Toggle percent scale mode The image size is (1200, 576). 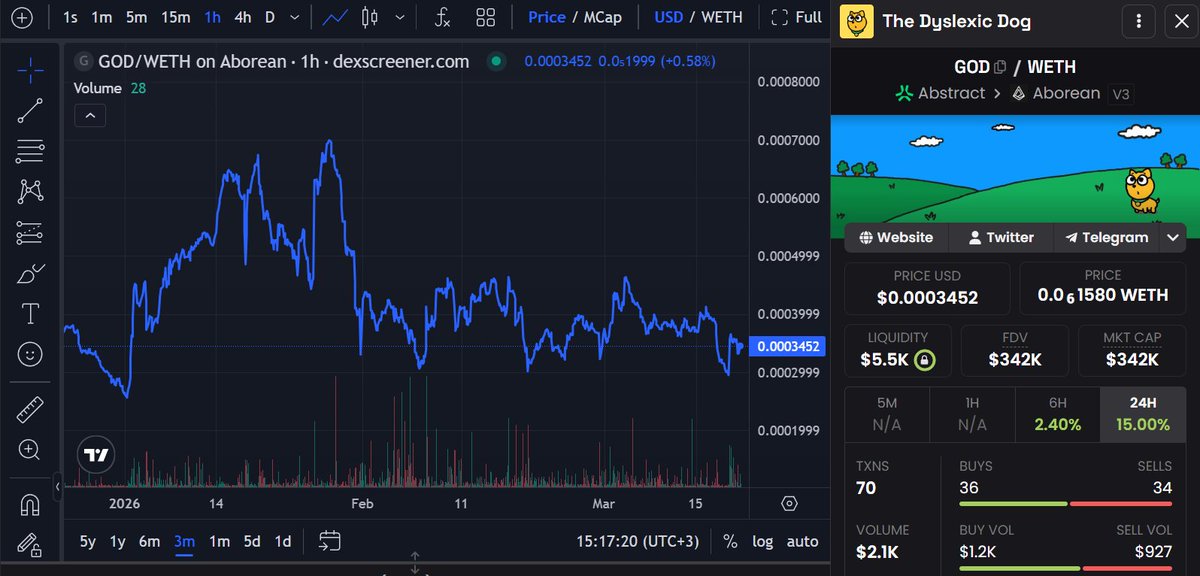(x=731, y=541)
